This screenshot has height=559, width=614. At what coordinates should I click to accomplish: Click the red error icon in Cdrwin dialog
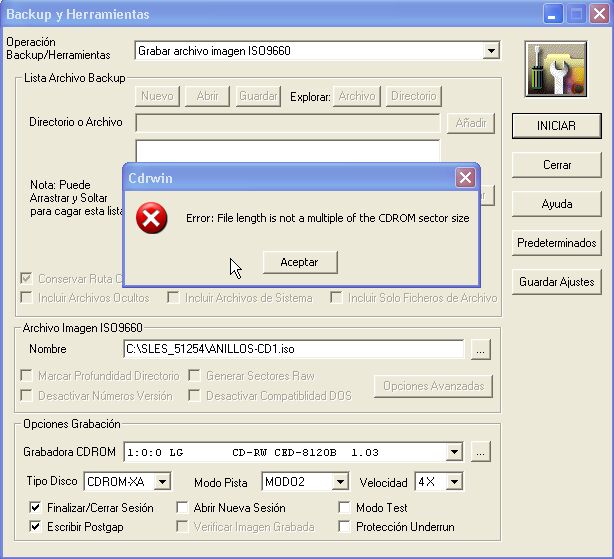(x=152, y=218)
